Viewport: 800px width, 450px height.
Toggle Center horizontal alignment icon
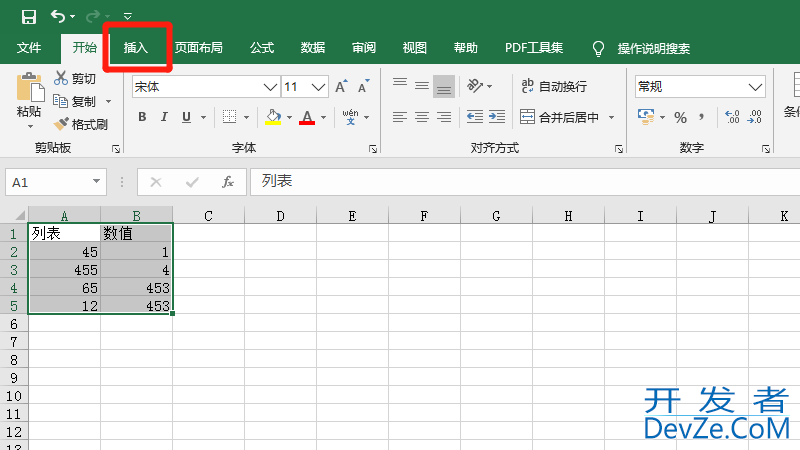click(x=422, y=117)
